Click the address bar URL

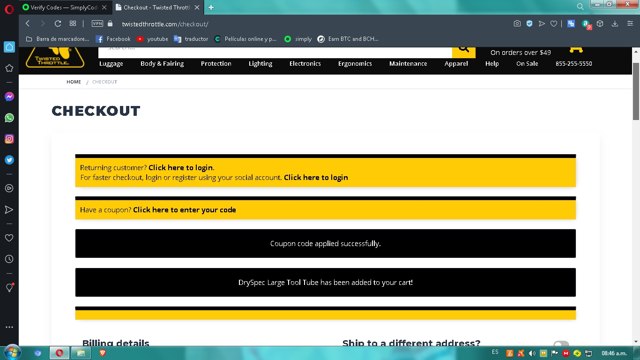[x=165, y=24]
